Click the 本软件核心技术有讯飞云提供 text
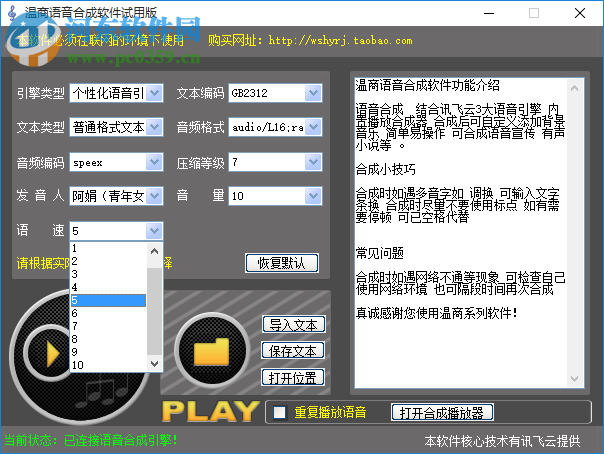Image resolution: width=604 pixels, height=454 pixels. pos(502,441)
